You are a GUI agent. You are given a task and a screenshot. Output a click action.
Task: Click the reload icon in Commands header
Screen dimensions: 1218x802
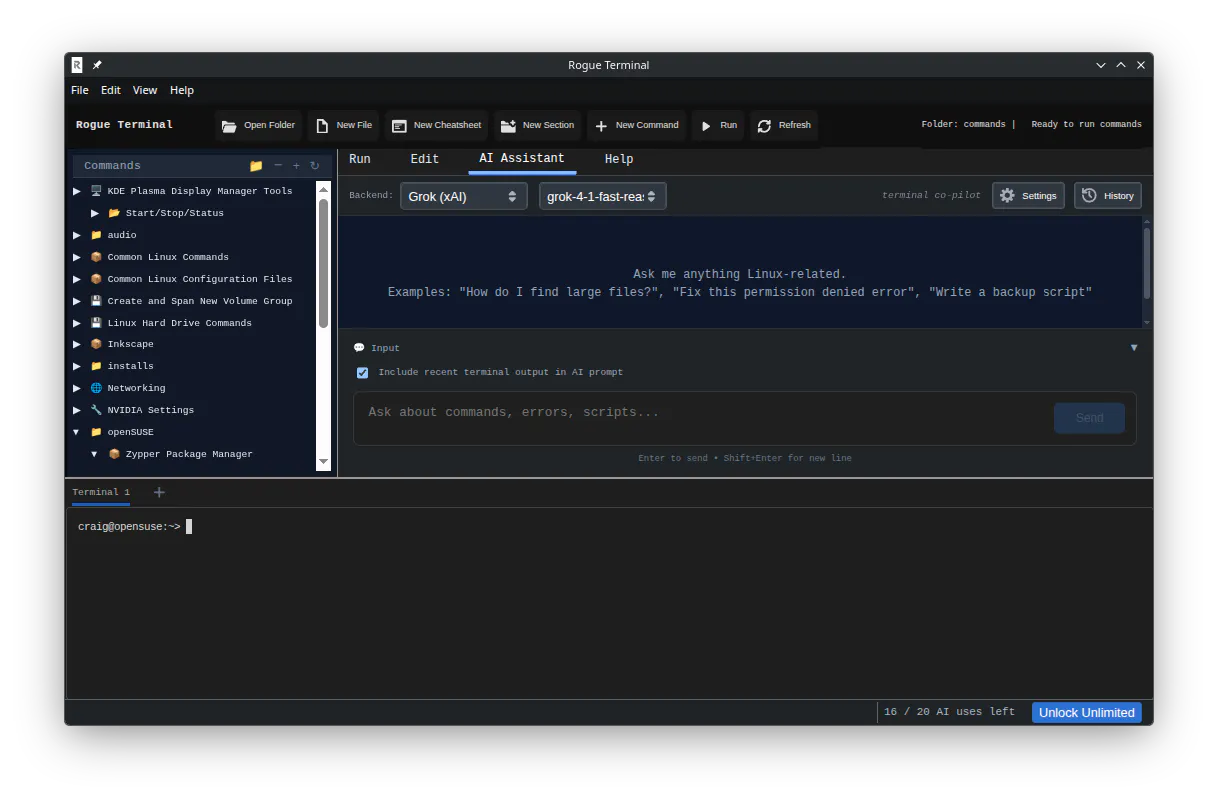tap(314, 166)
